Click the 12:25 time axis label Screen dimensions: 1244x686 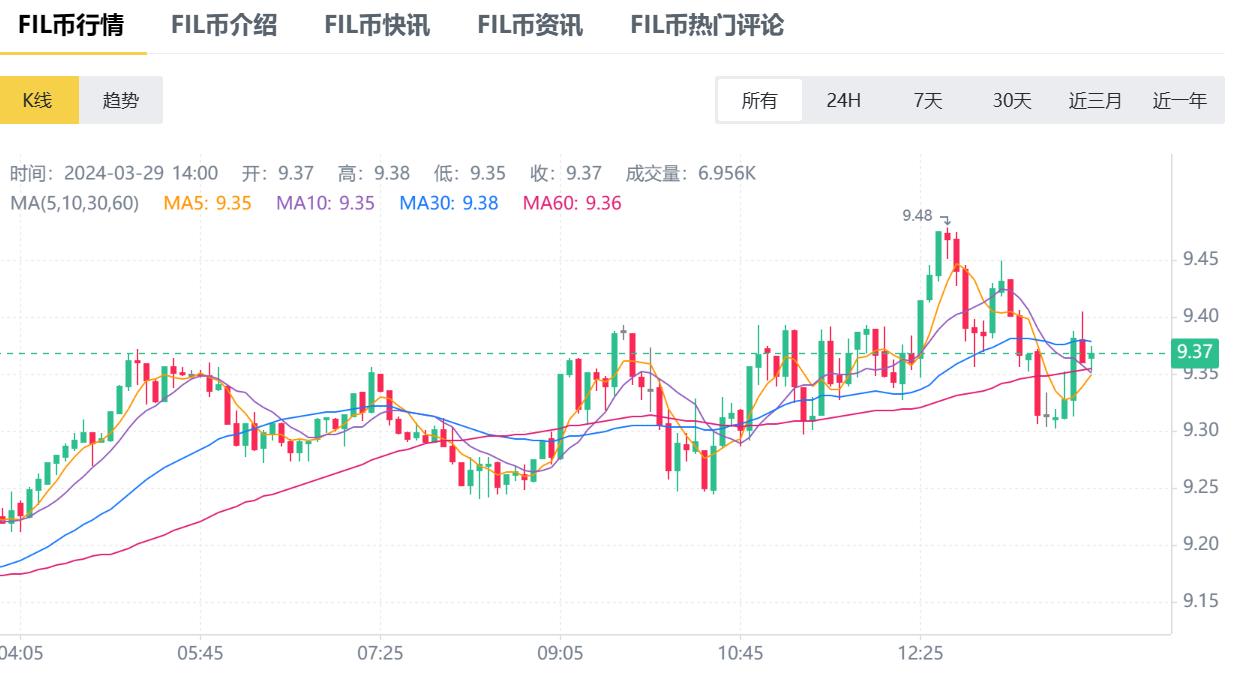click(x=920, y=653)
